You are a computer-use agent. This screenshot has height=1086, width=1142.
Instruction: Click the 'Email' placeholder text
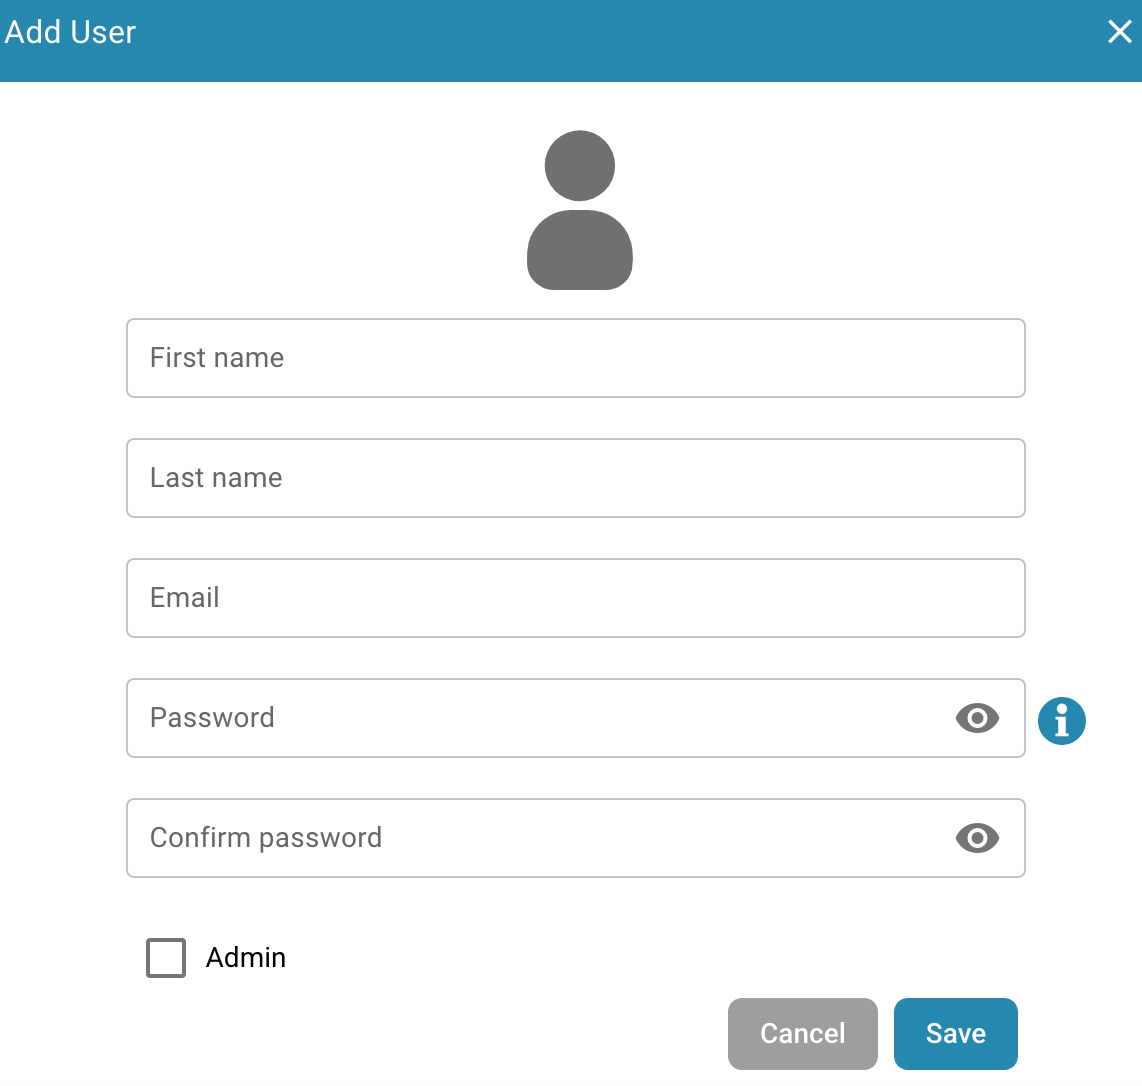pyautogui.click(x=184, y=597)
